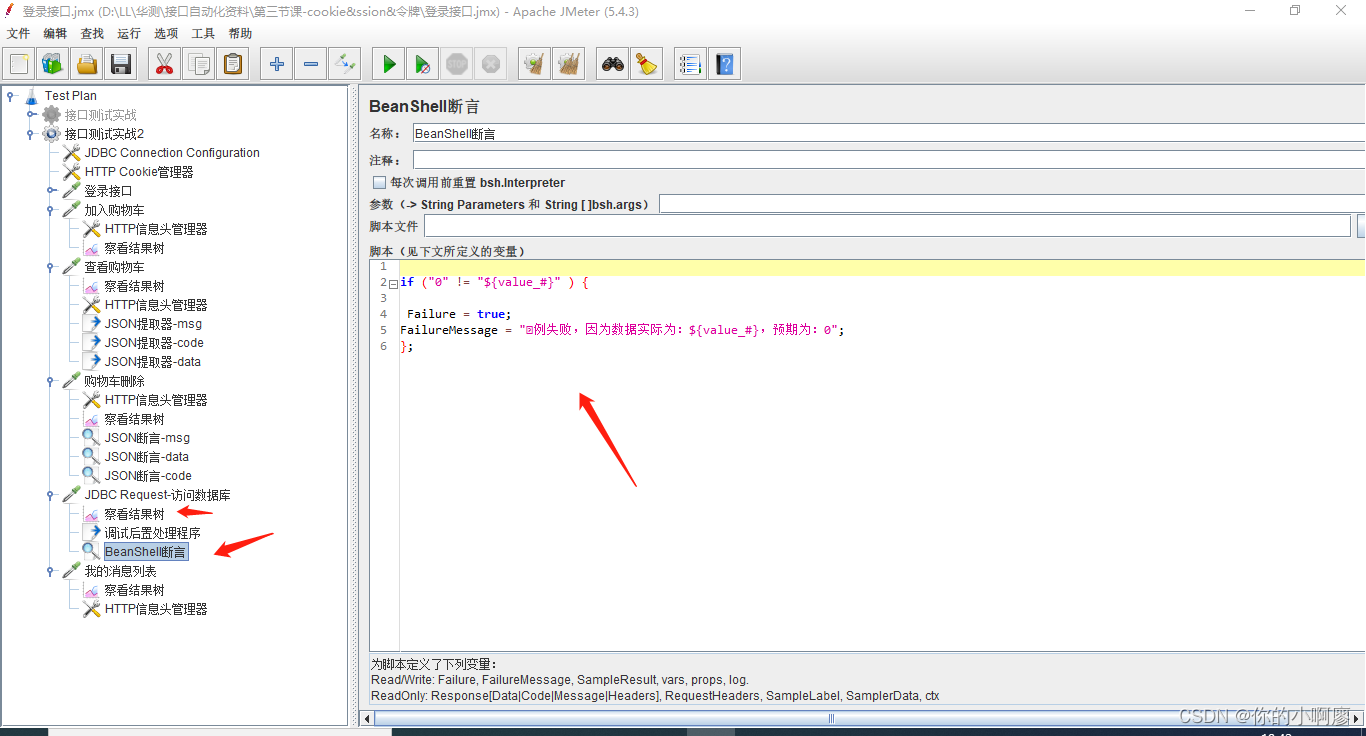Viewport: 1366px width, 736px height.
Task: Click the Stop test icon
Action: point(457,64)
